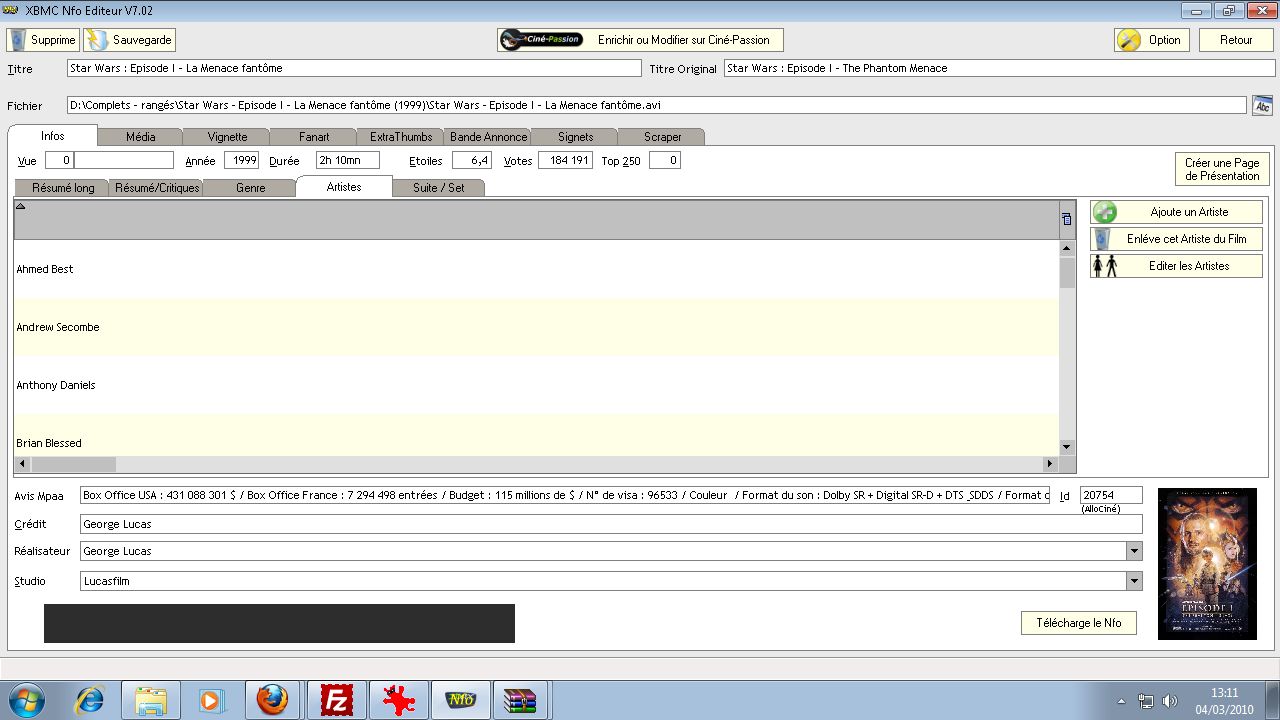This screenshot has width=1280, height=720.
Task: Select artist row Andrew Secombe
Action: coord(536,327)
